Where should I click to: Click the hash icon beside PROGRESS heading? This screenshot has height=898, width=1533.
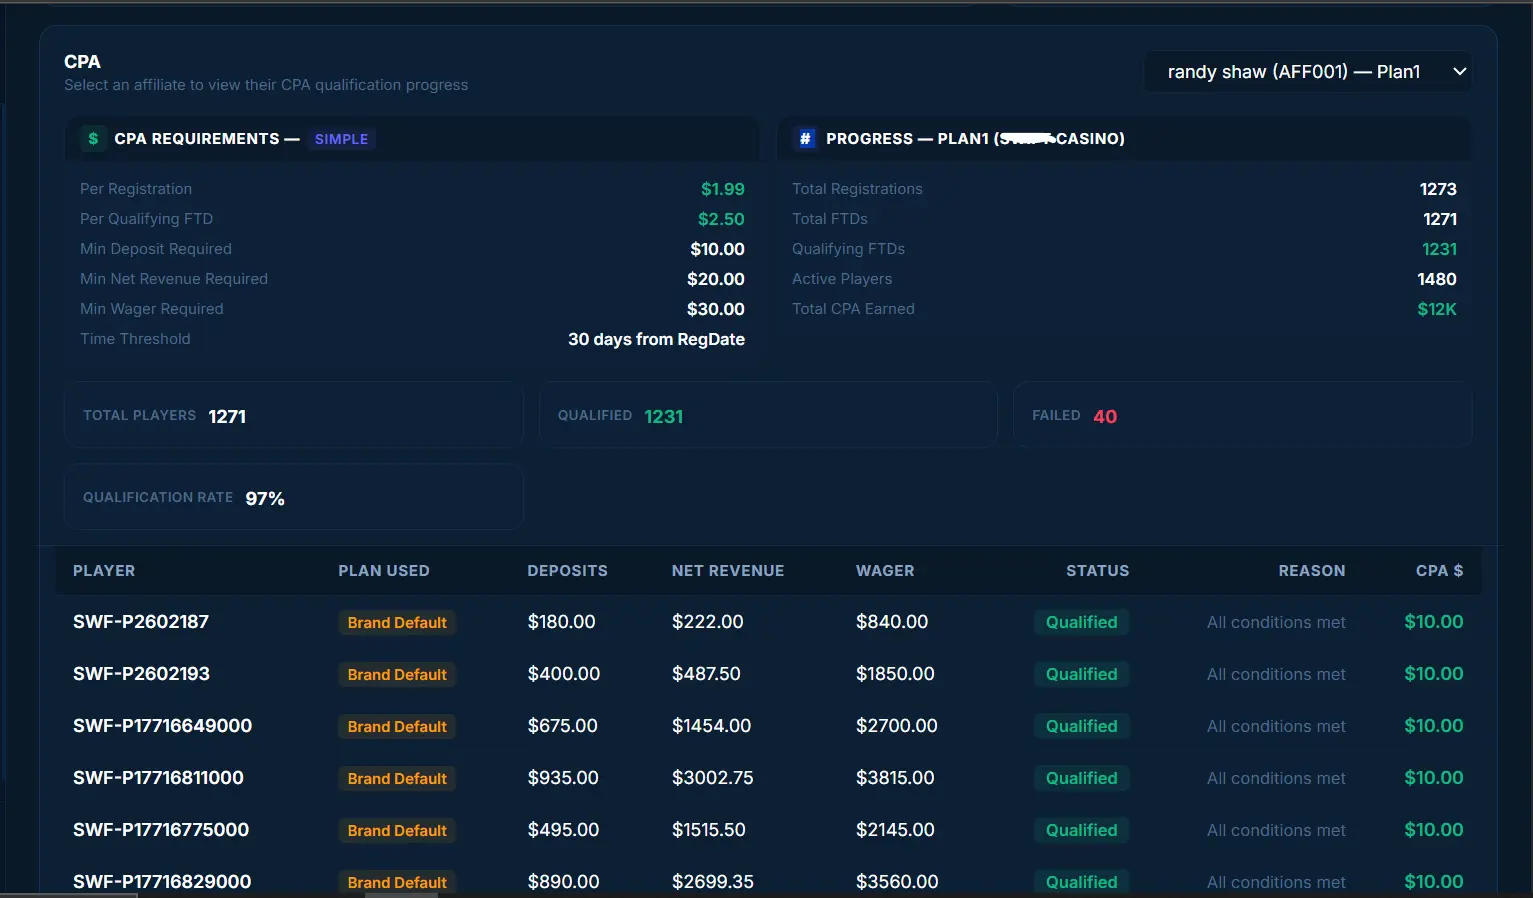[805, 138]
